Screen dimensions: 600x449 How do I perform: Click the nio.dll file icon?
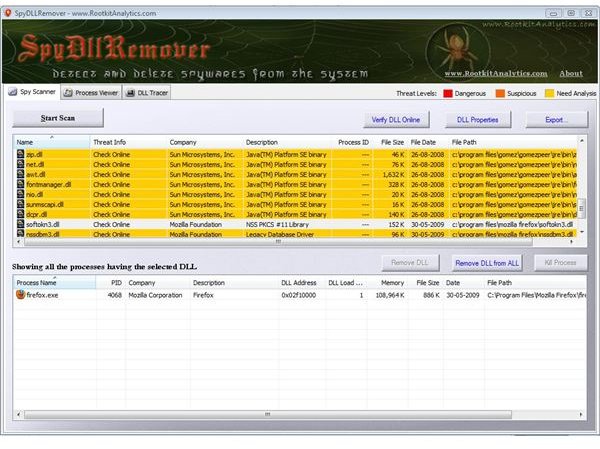pyautogui.click(x=20, y=194)
